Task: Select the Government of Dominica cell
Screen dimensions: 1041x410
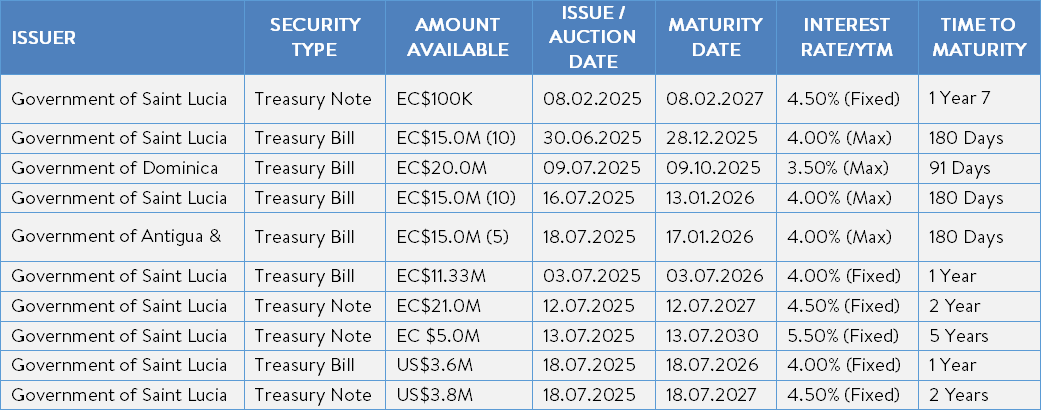Action: click(122, 168)
